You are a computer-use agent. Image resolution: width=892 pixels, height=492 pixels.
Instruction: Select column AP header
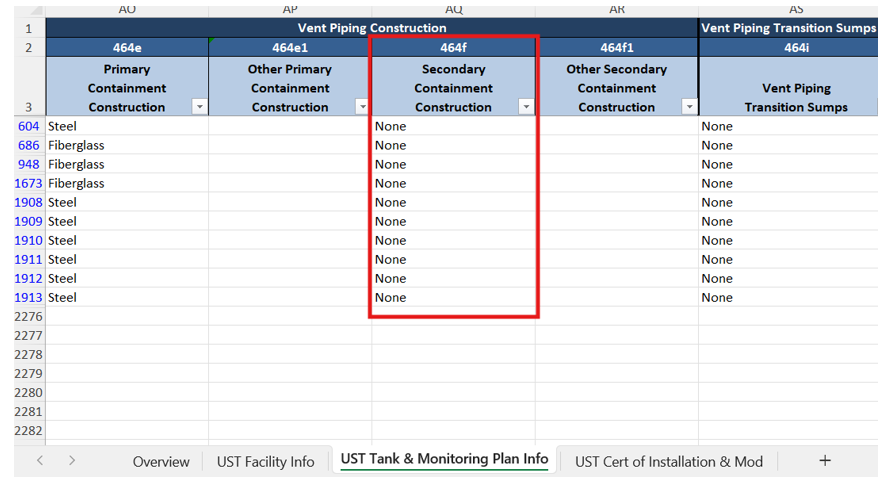(x=290, y=10)
